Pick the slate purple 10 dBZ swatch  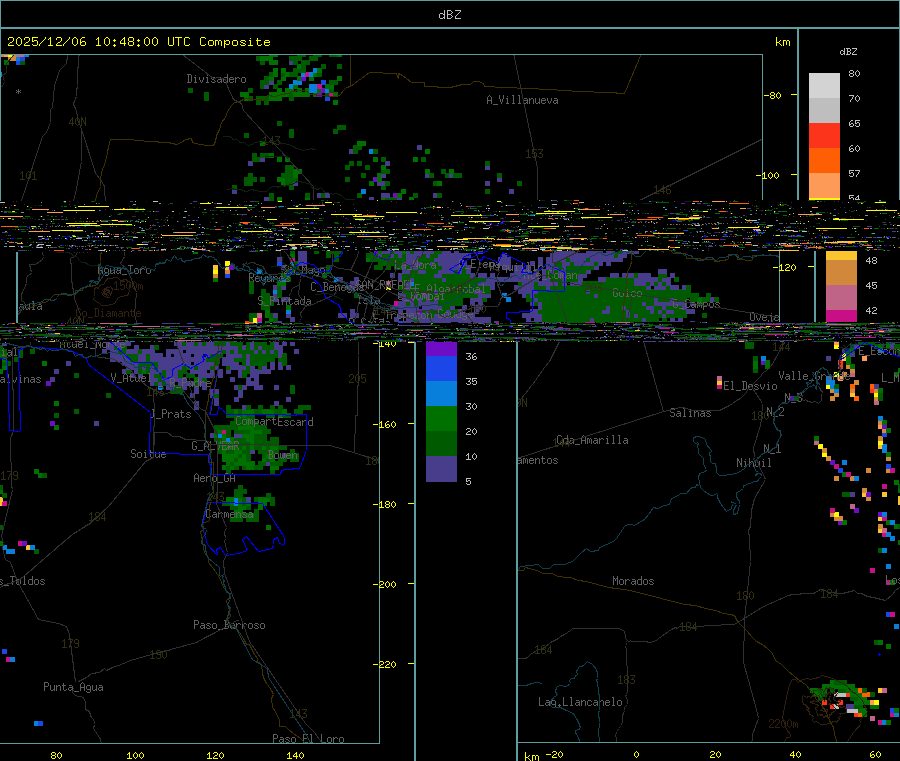point(441,468)
